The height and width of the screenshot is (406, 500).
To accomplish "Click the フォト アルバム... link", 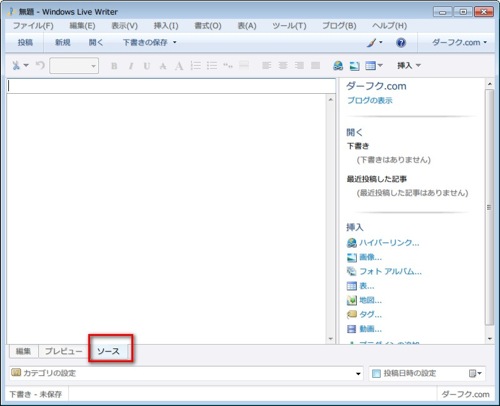I will coord(390,271).
